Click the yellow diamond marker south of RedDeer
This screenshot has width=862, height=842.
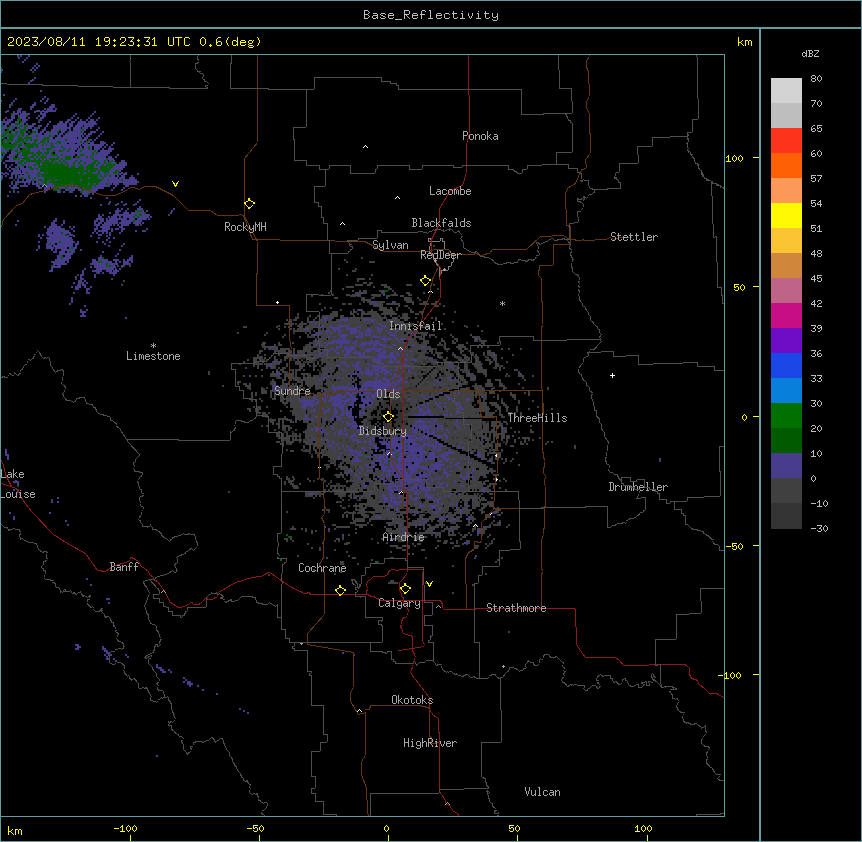(426, 281)
